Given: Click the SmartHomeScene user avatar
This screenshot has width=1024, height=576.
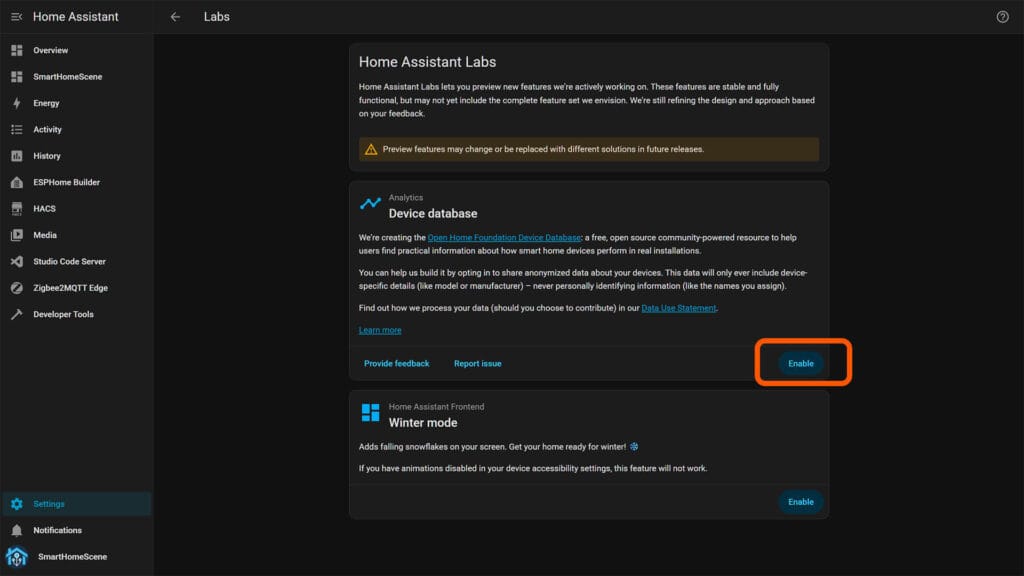Looking at the screenshot, I should pos(17,557).
